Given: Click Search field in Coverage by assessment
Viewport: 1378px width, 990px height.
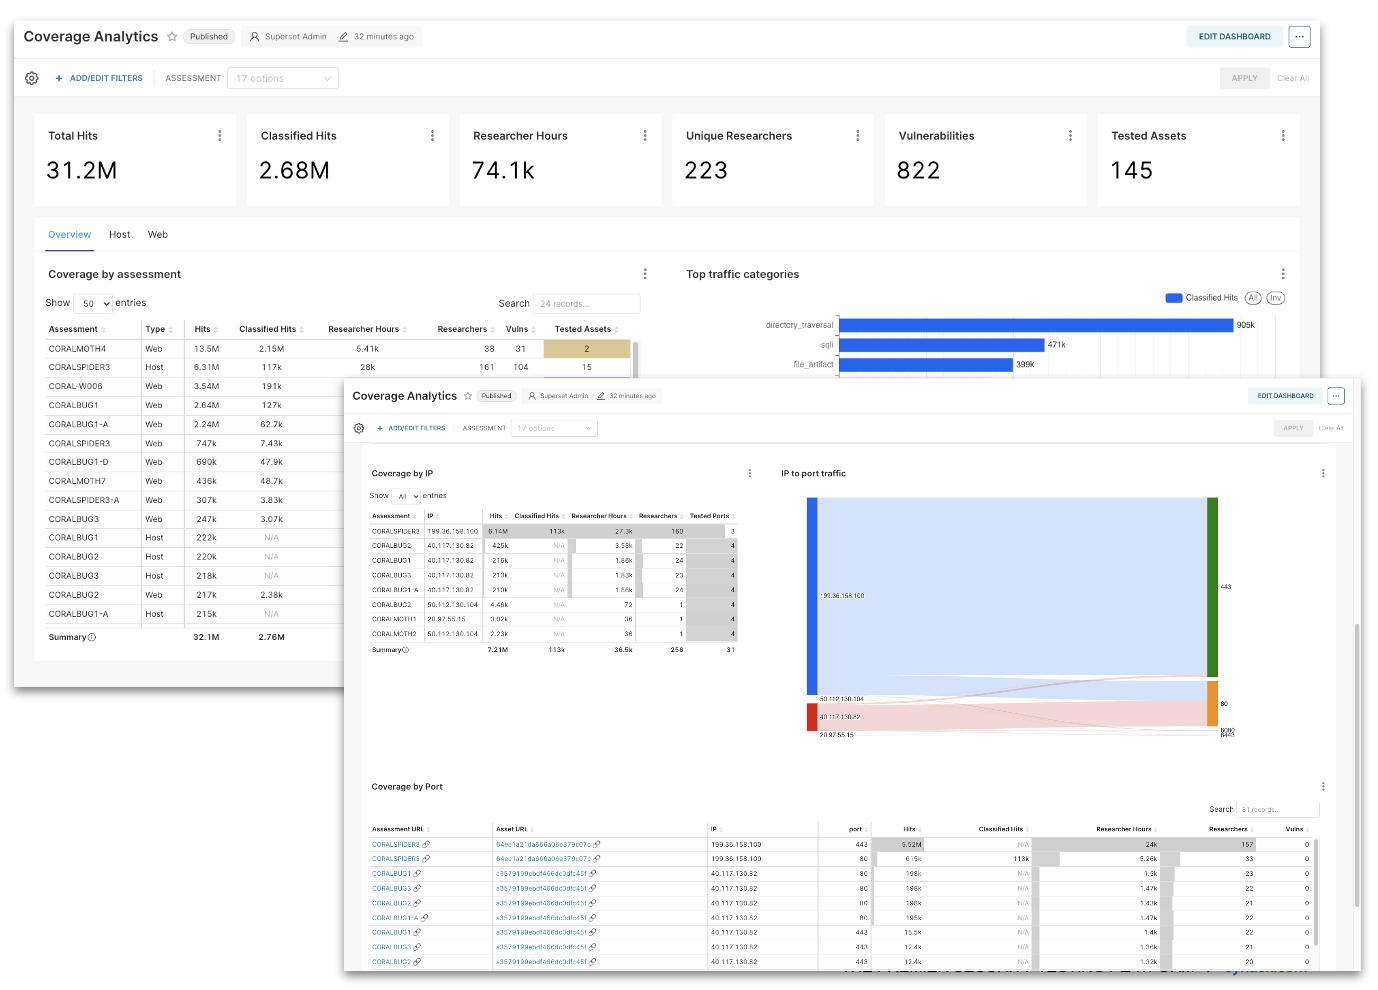Looking at the screenshot, I should click(586, 303).
